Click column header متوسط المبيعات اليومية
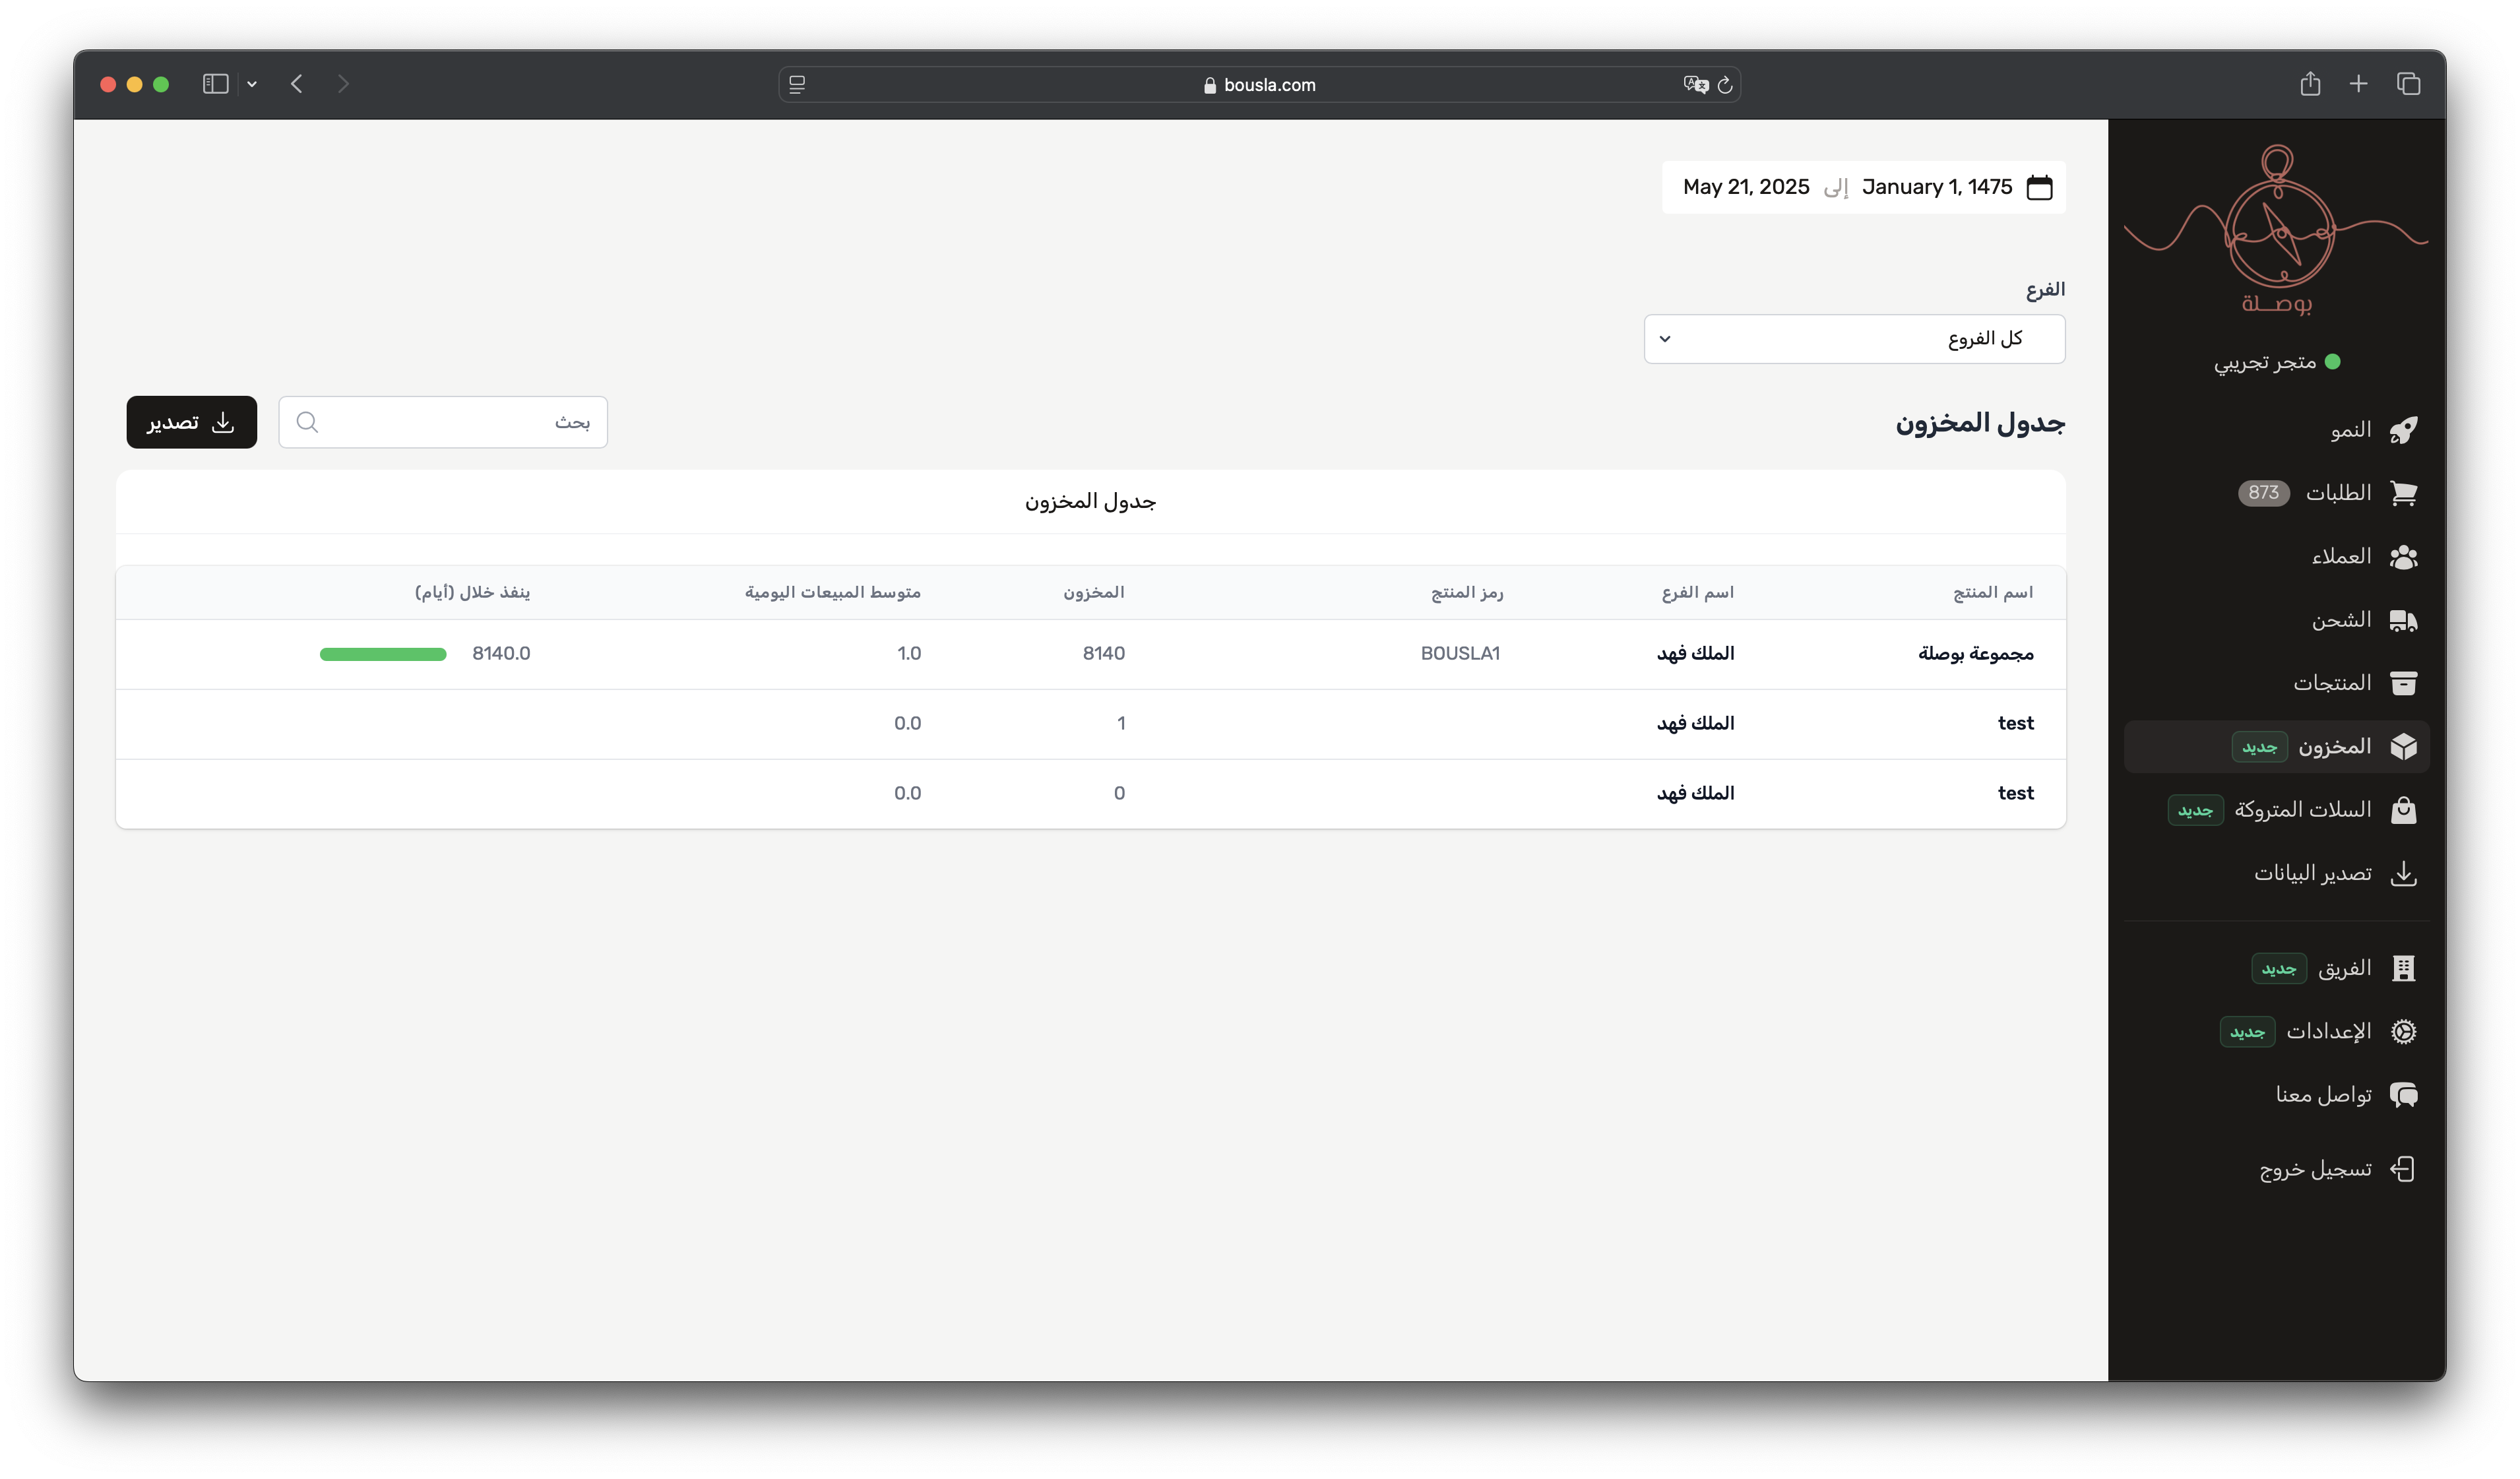This screenshot has height=1479, width=2520. pos(832,593)
